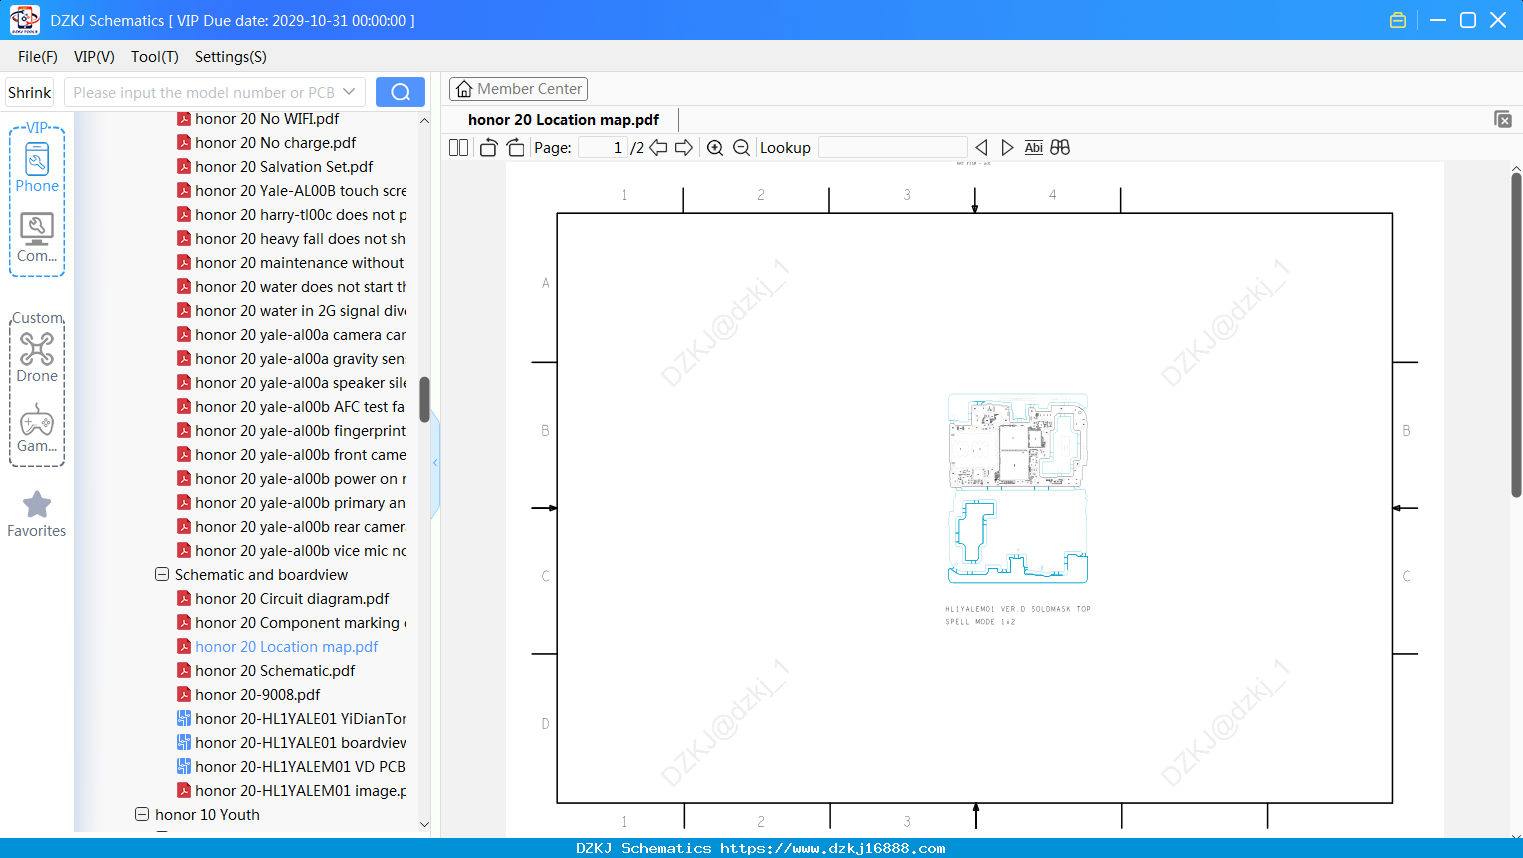Viewport: 1523px width, 858px height.
Task: Click the Lookup text field
Action: click(893, 148)
